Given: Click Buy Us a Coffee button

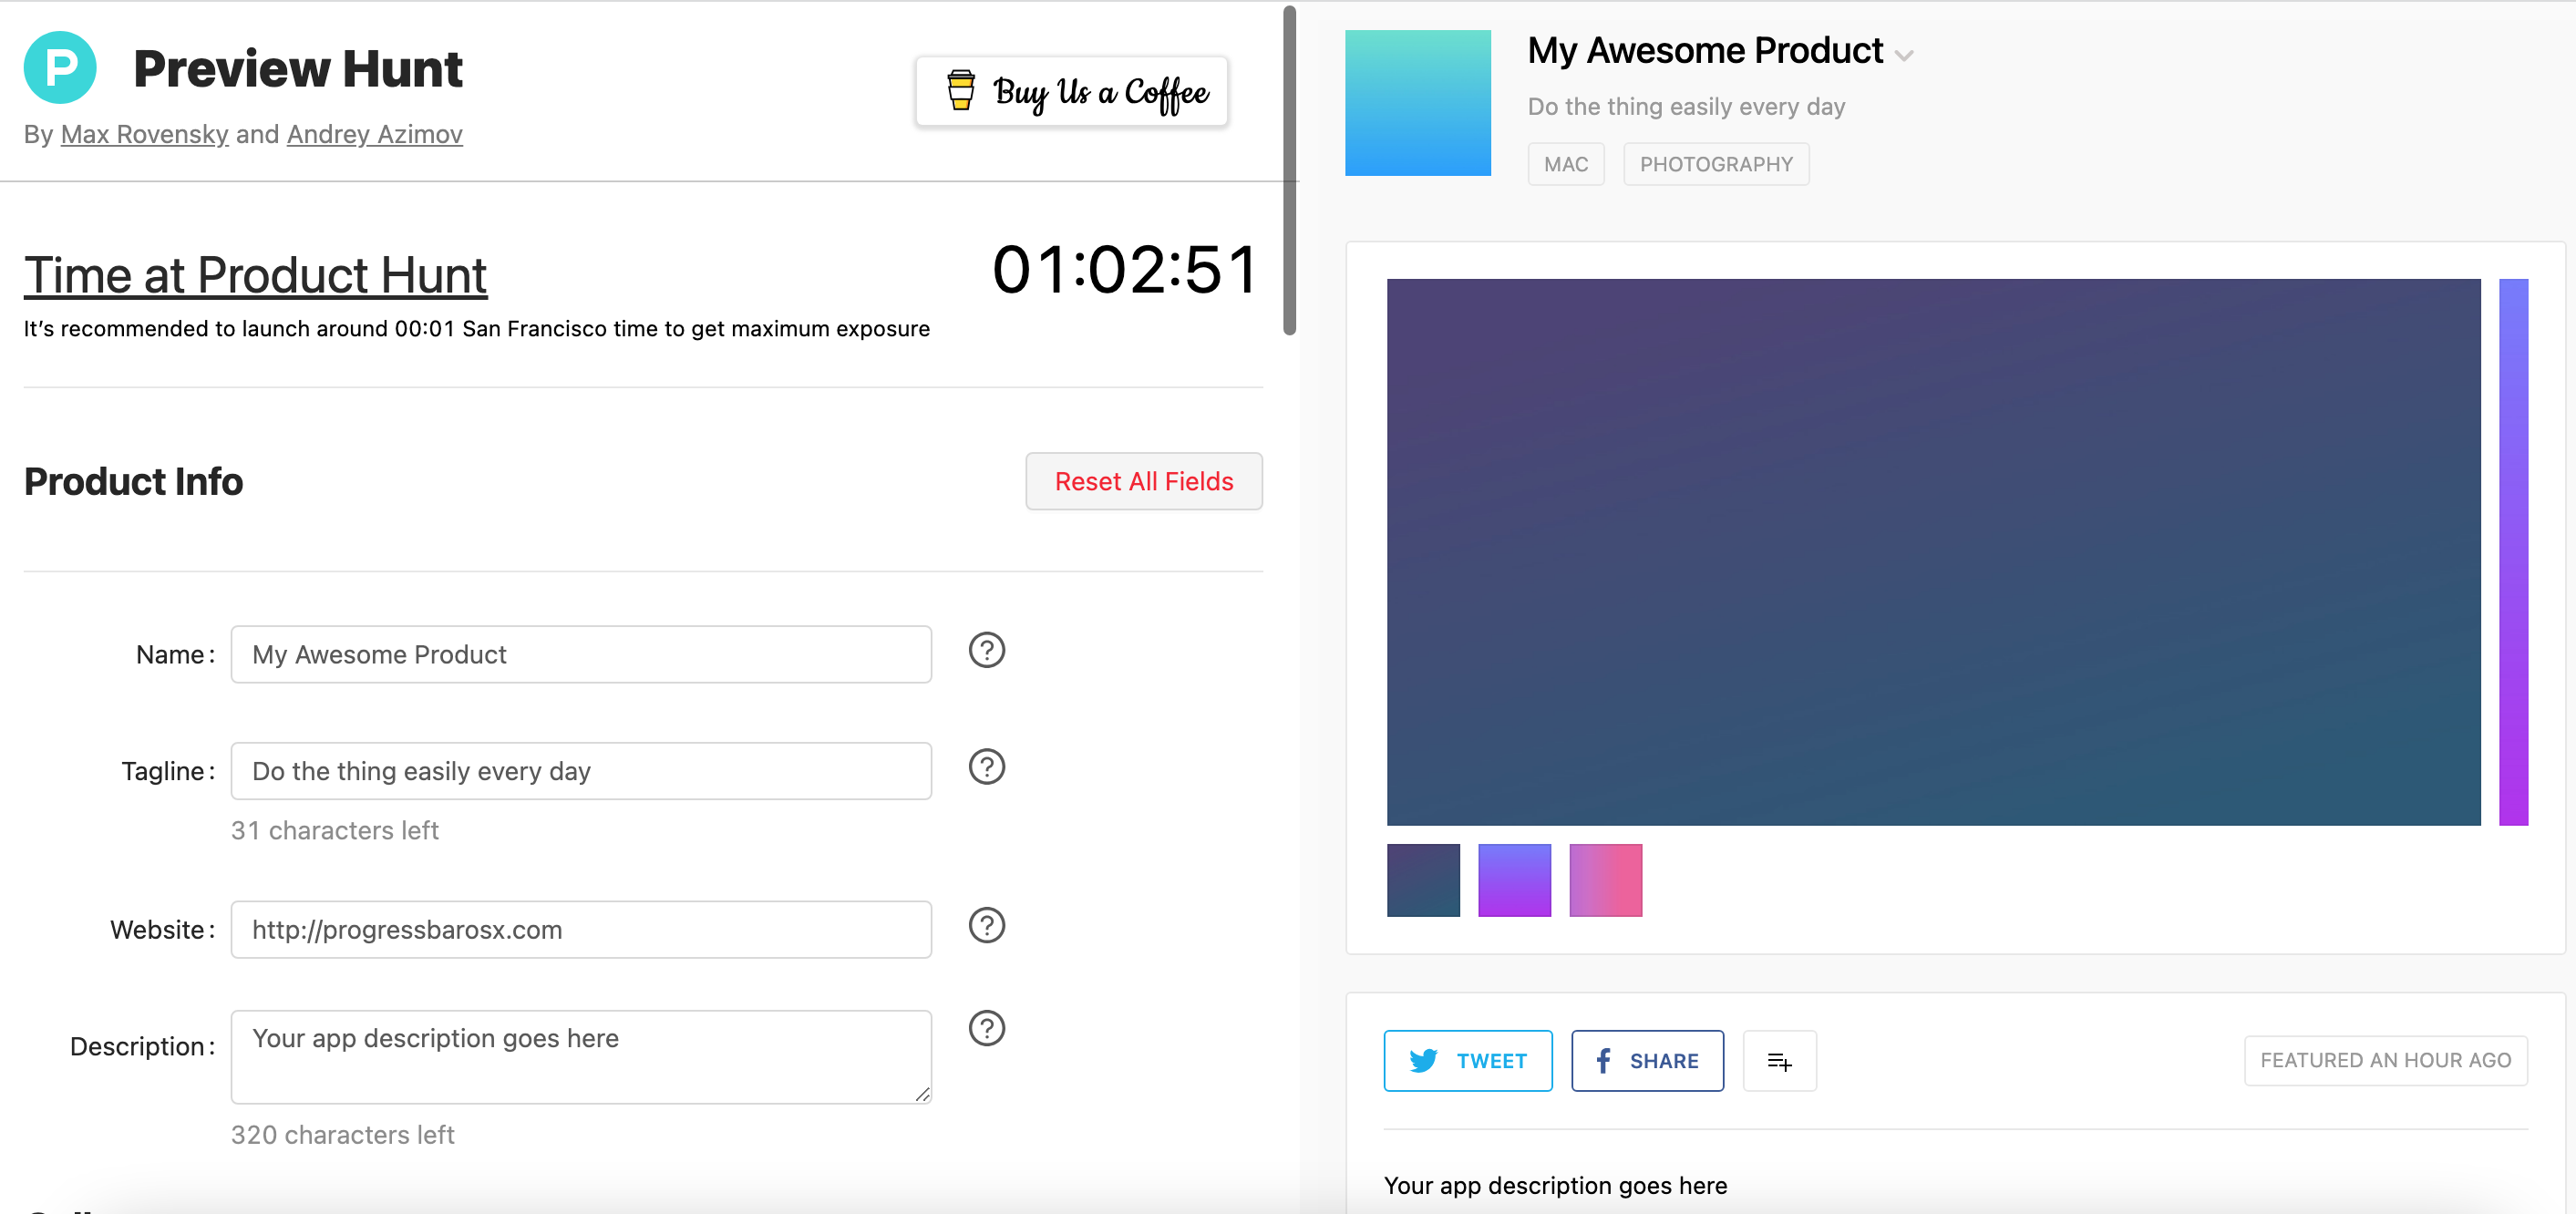Looking at the screenshot, I should click(1071, 92).
